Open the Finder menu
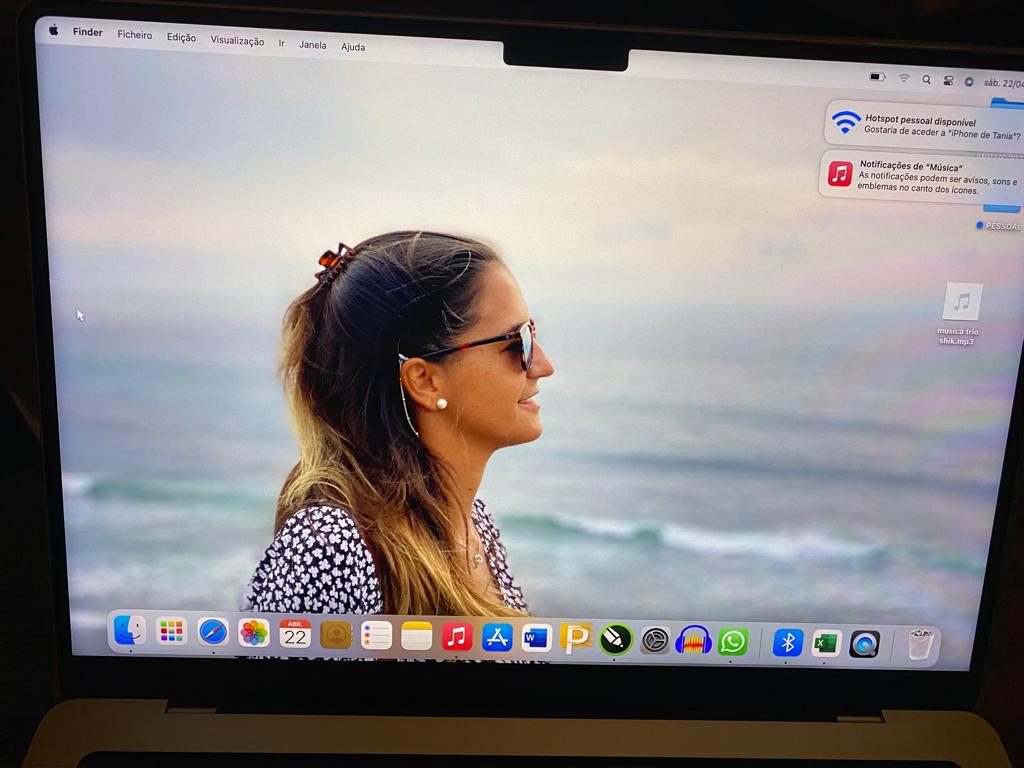Image resolution: width=1024 pixels, height=768 pixels. coord(88,32)
